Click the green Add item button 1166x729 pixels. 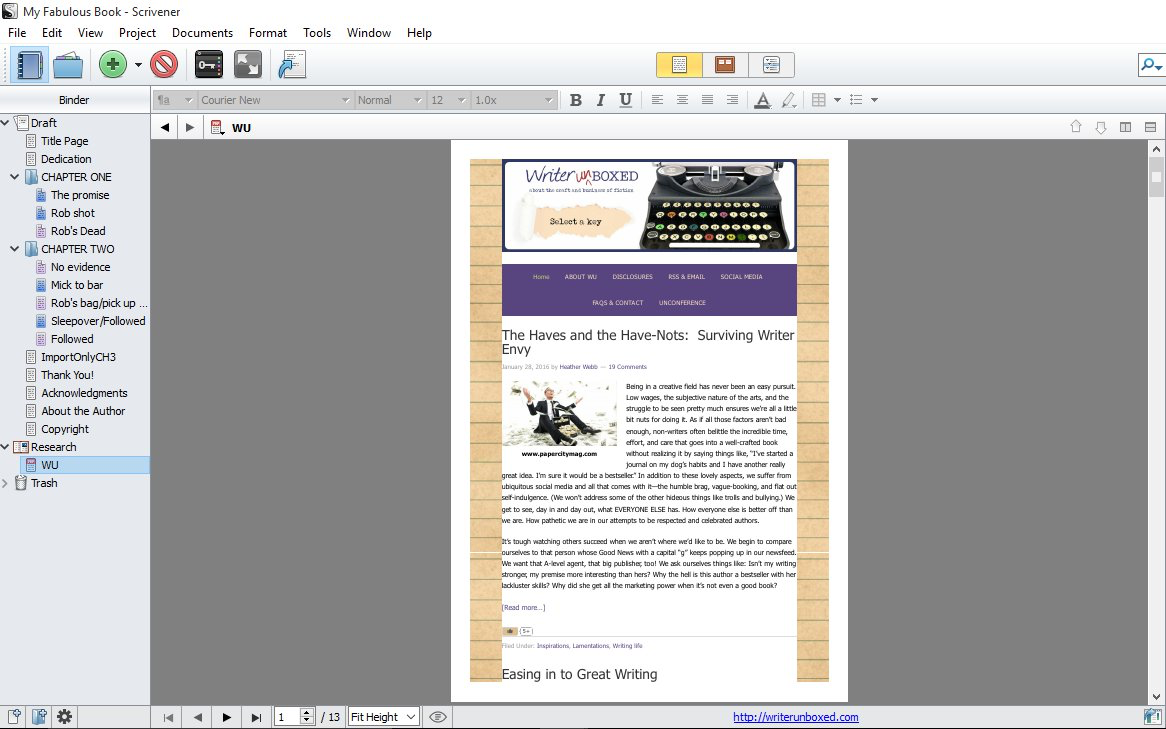pyautogui.click(x=113, y=65)
